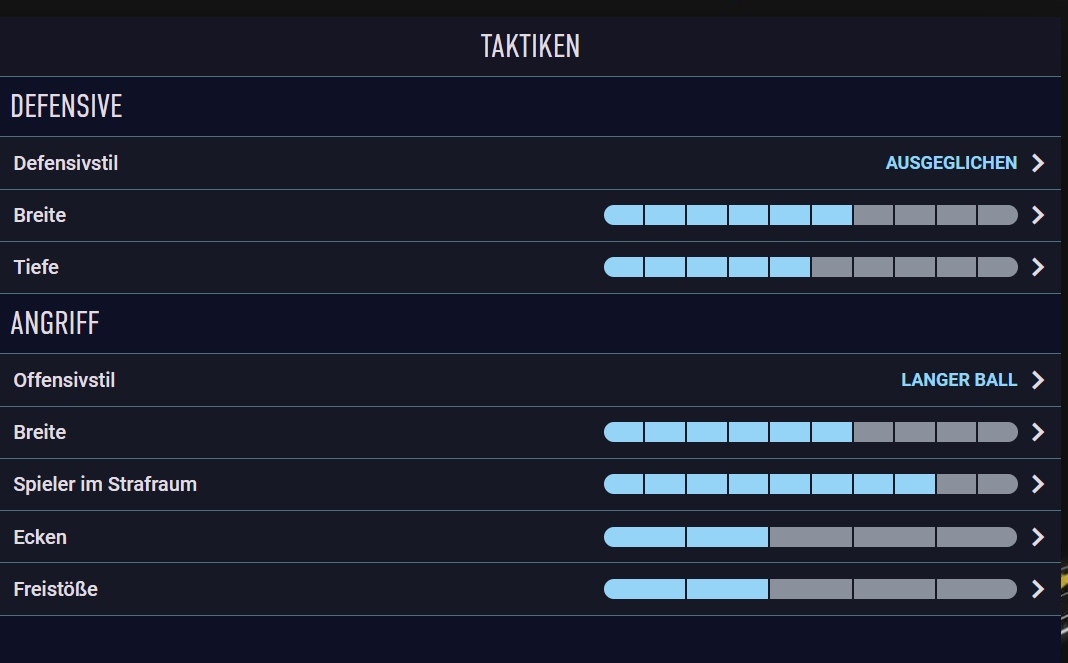
Task: Expand the Defensivstil row
Action: click(x=530, y=163)
